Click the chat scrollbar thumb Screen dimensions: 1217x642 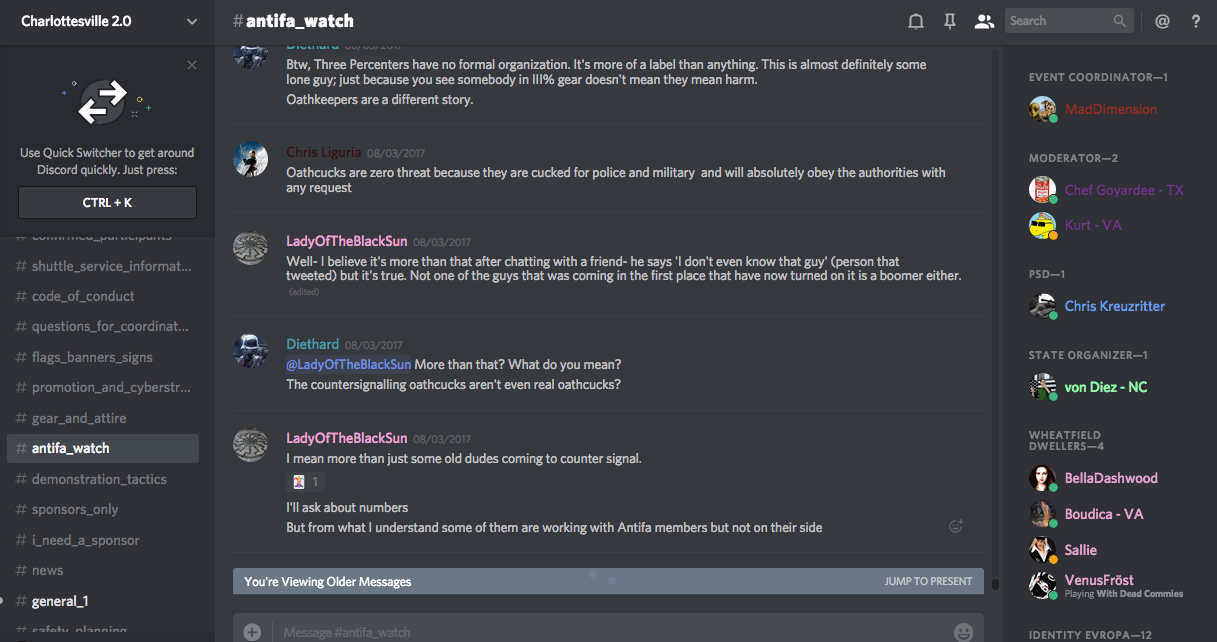[994, 582]
